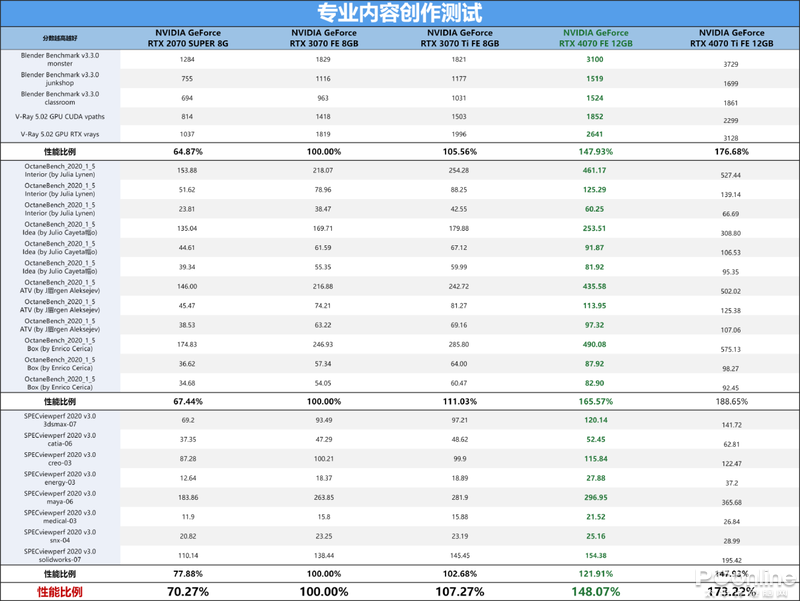Image resolution: width=800 pixels, height=601 pixels.
Task: Select the value 755 in junkshop row
Action: click(187, 79)
